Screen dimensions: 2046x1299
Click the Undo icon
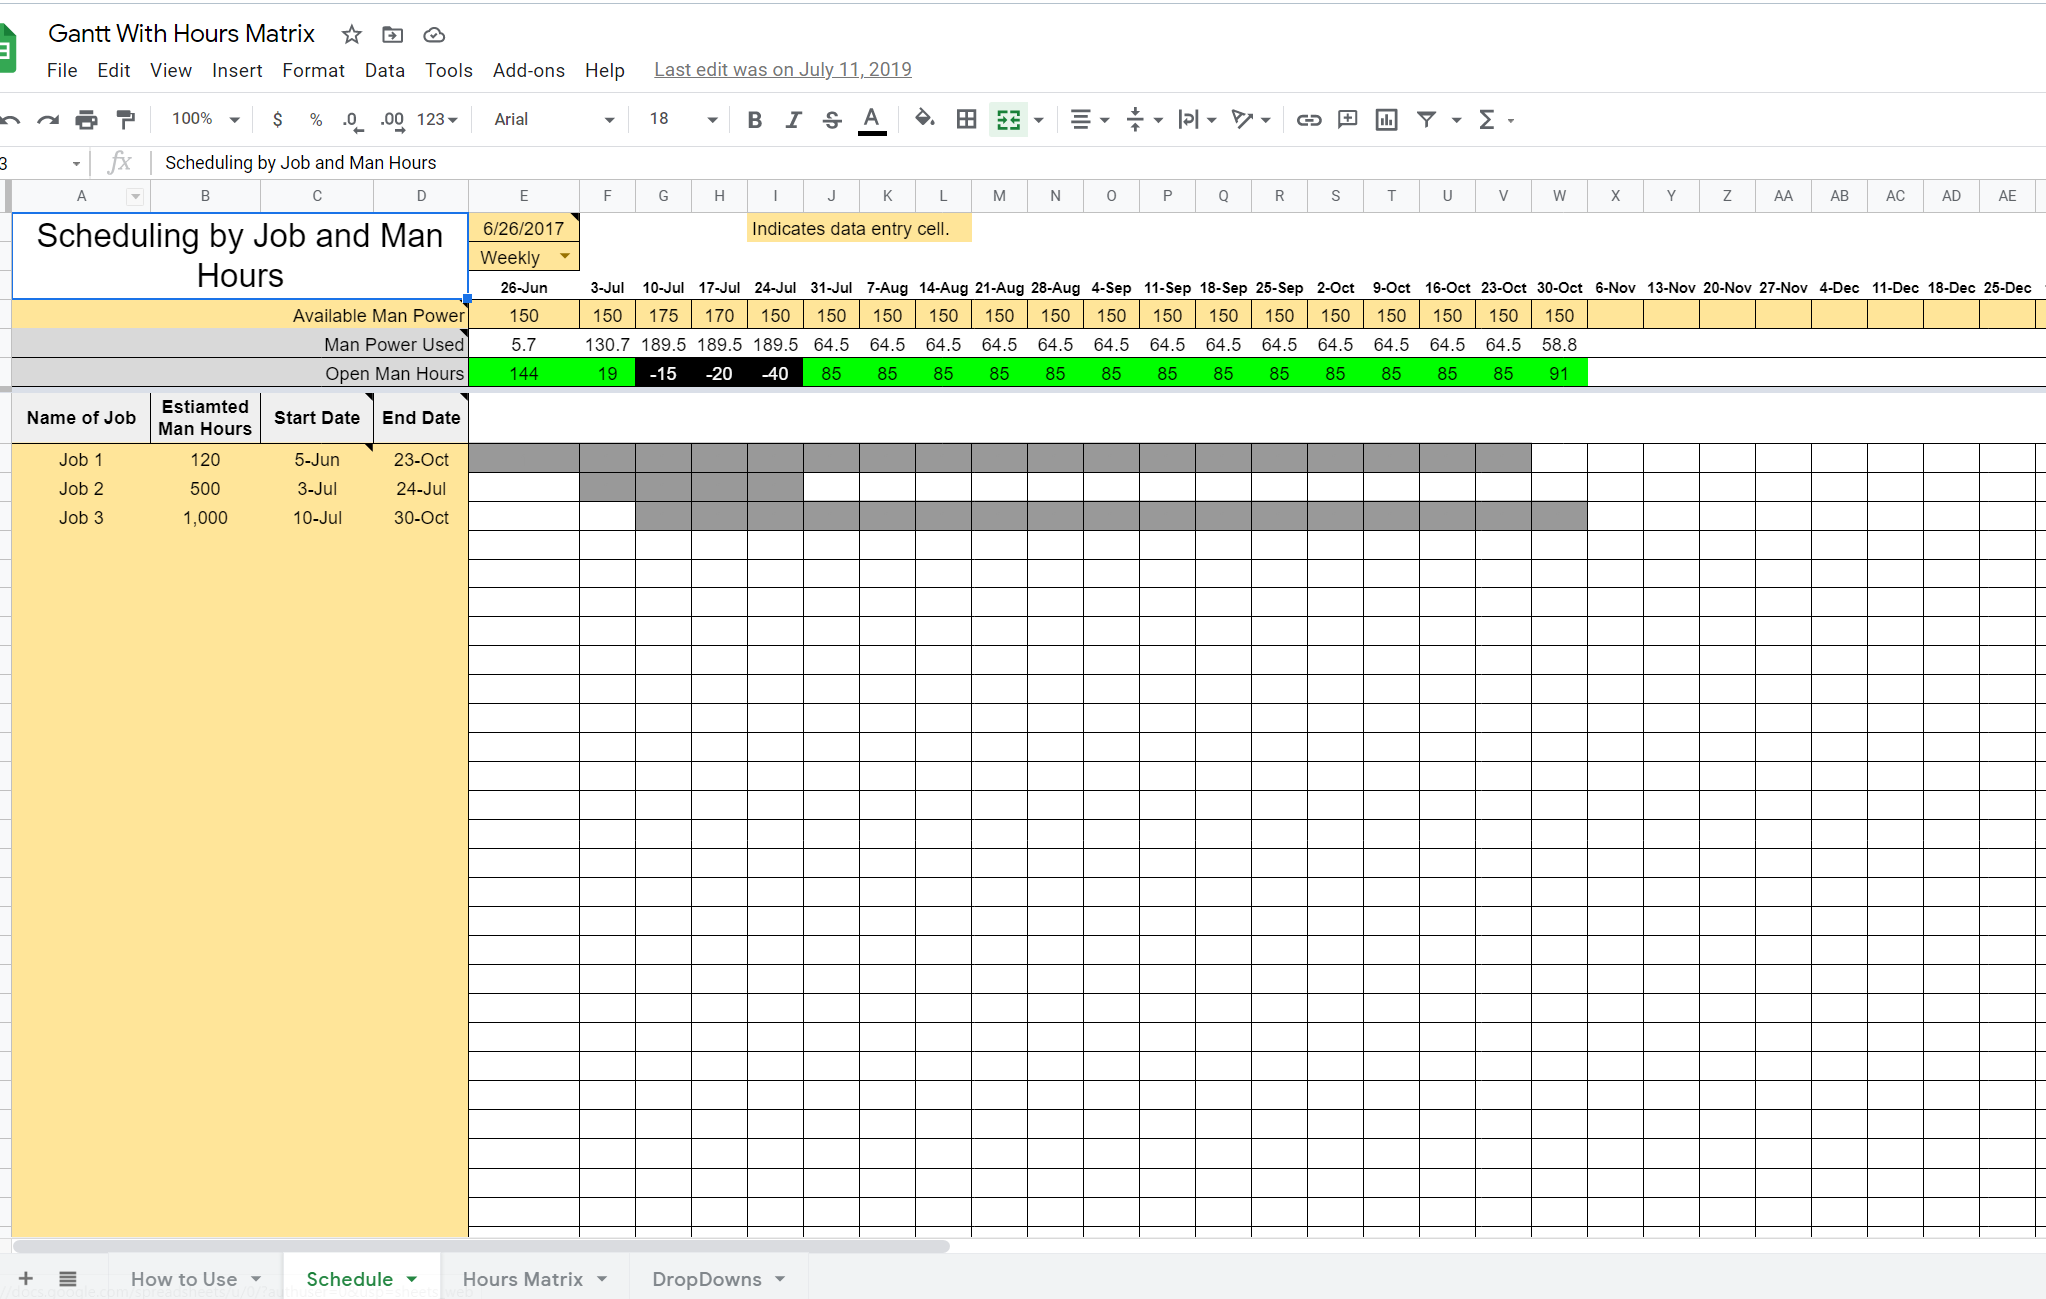[10, 119]
